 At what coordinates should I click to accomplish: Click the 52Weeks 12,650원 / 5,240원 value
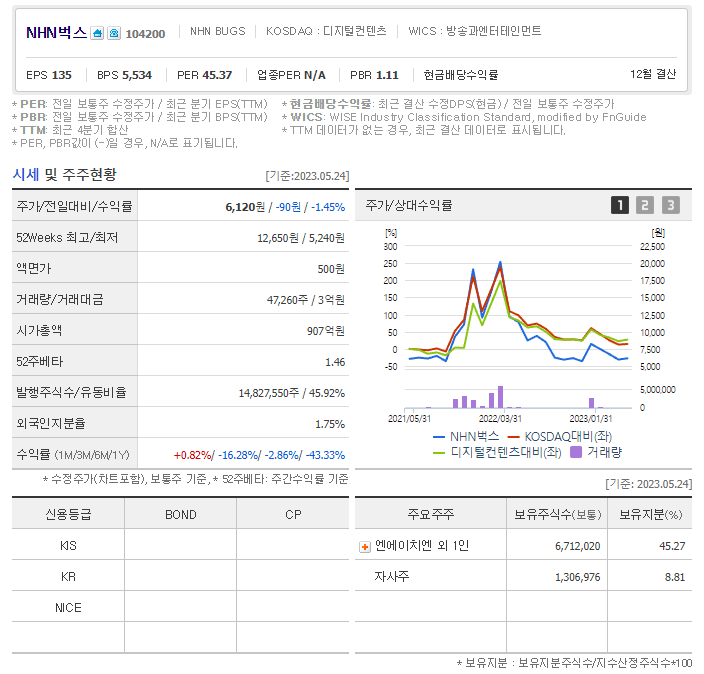[301, 238]
